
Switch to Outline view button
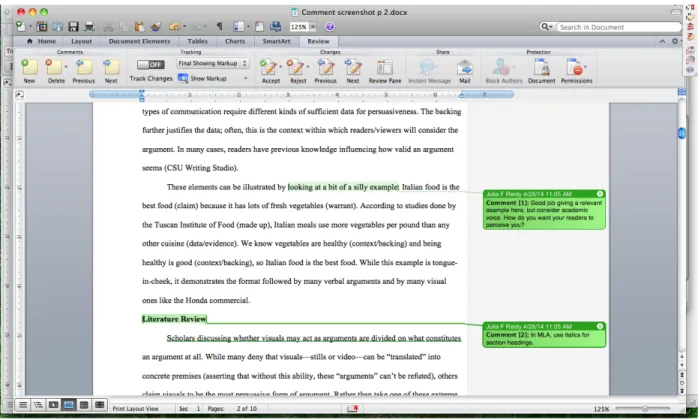pyautogui.click(x=38, y=405)
